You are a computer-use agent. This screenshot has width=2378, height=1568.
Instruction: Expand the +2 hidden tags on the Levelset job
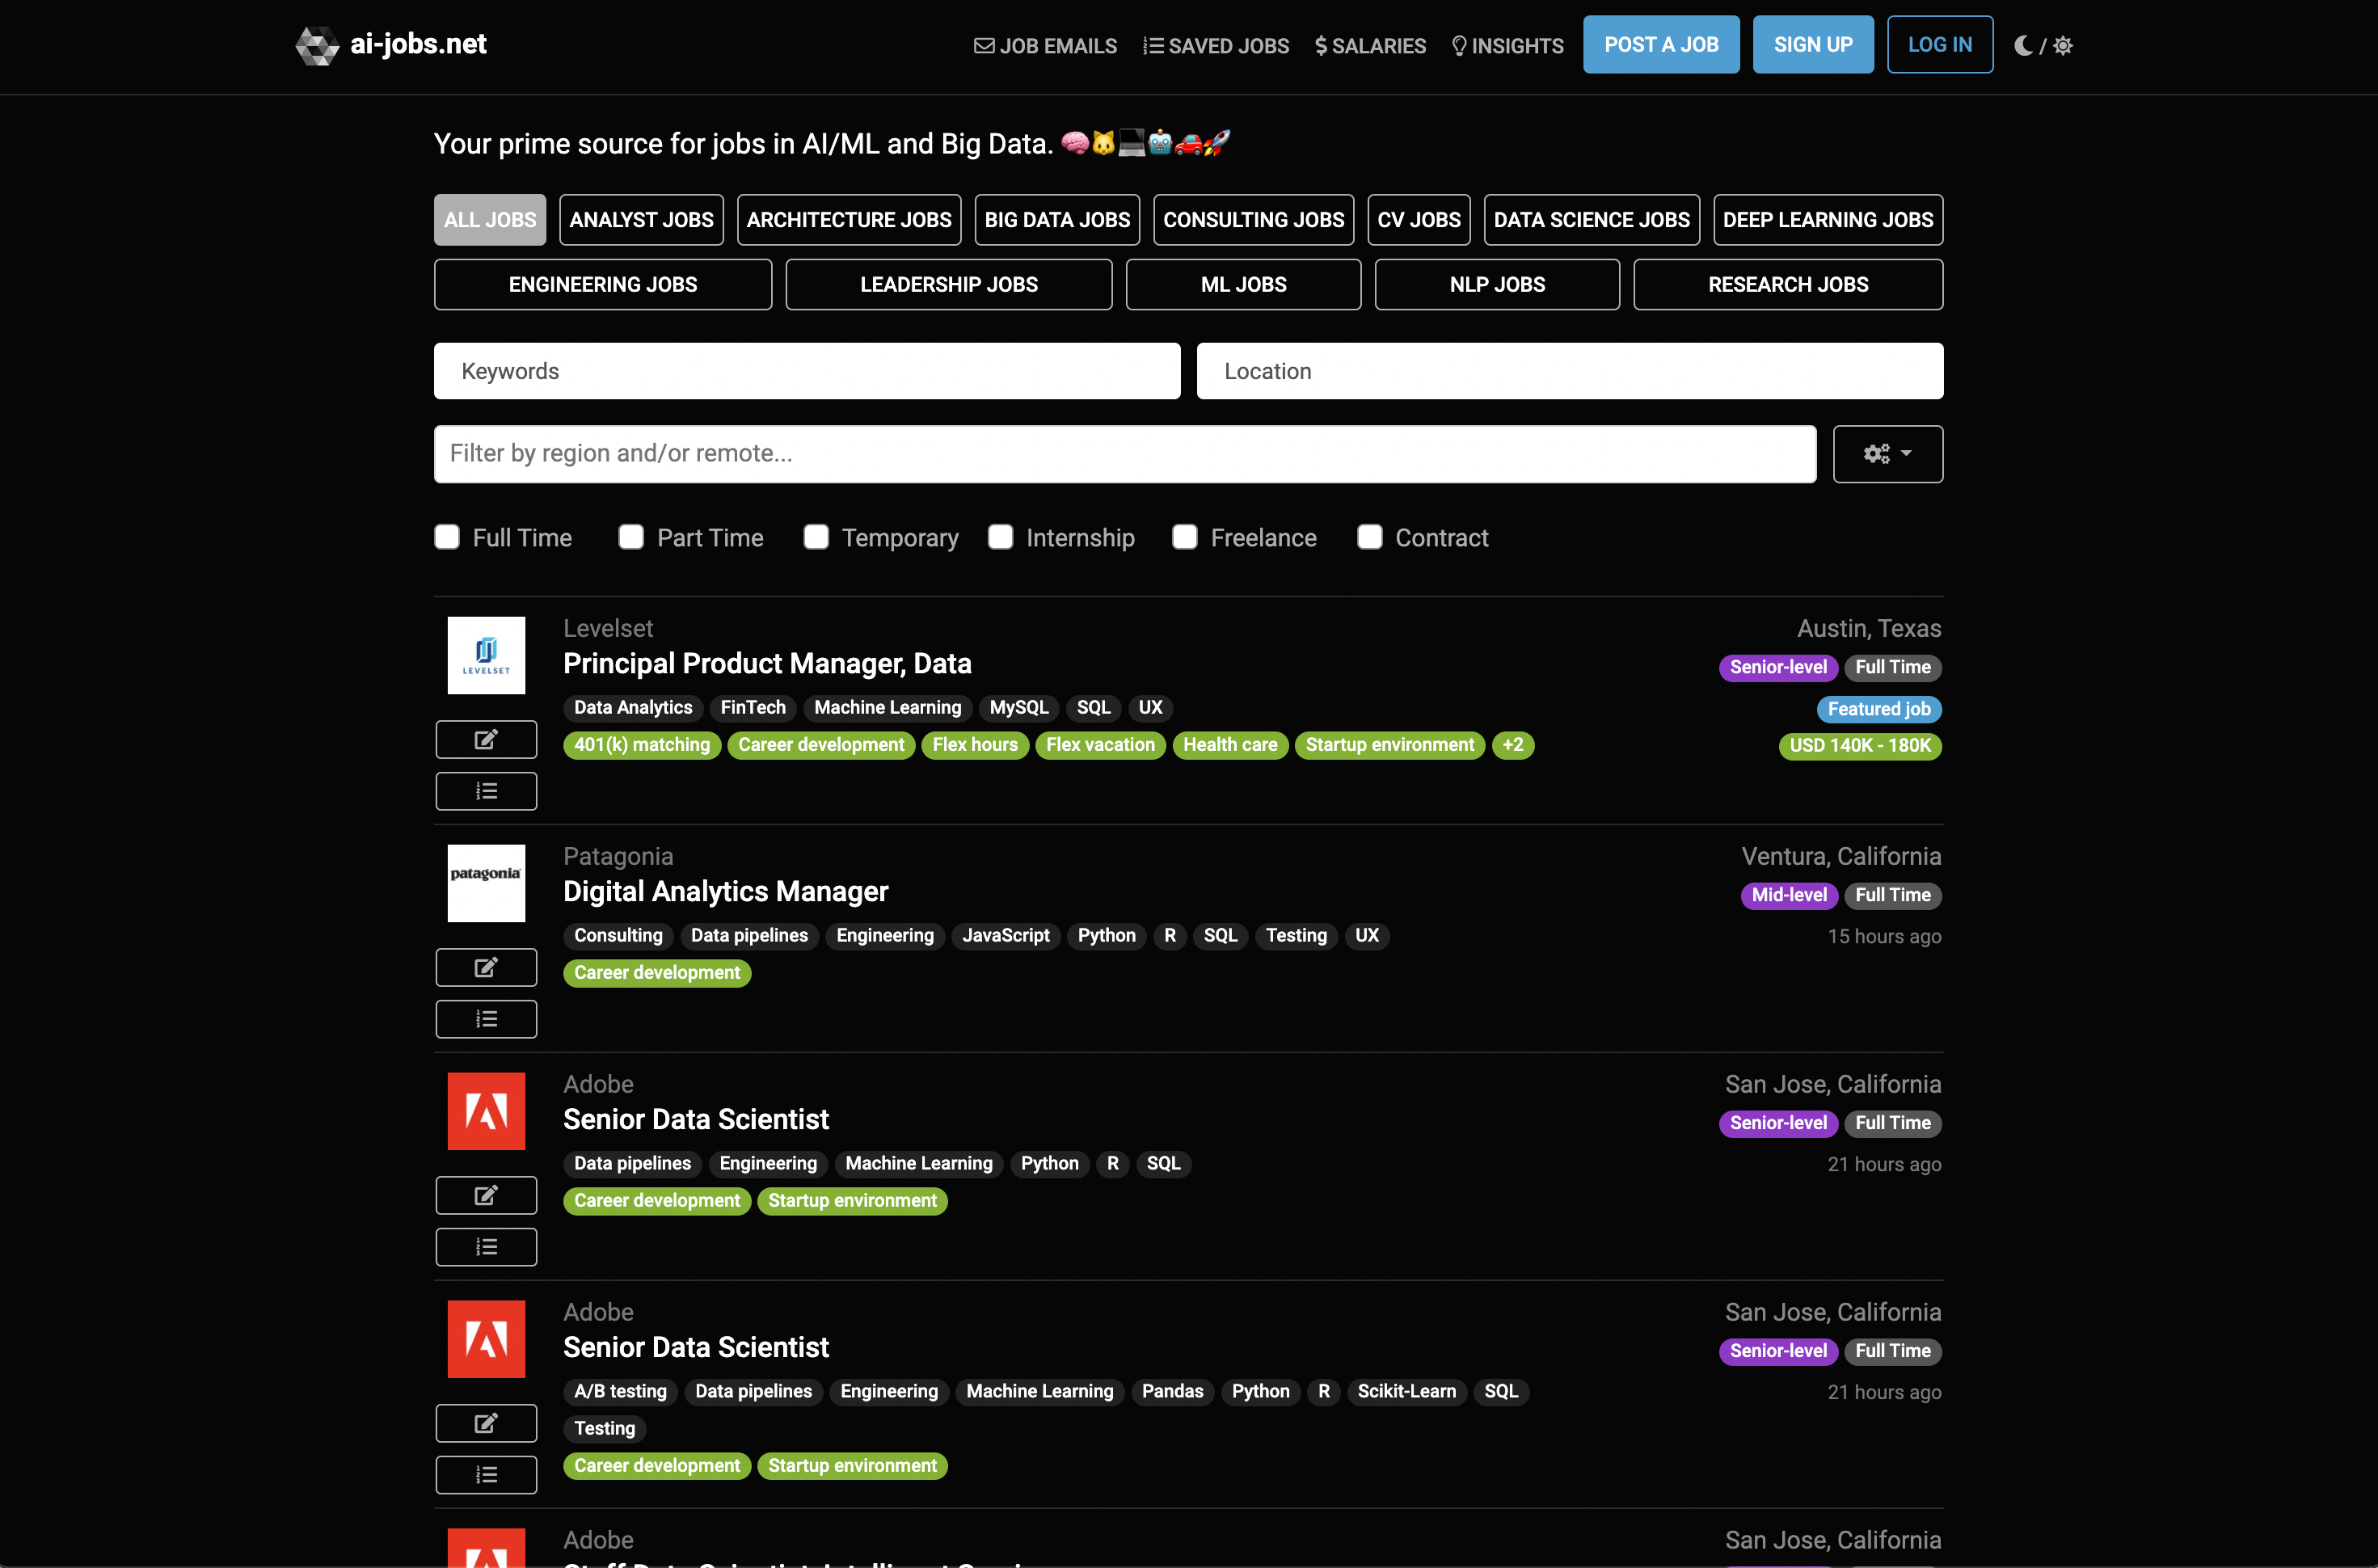point(1513,745)
